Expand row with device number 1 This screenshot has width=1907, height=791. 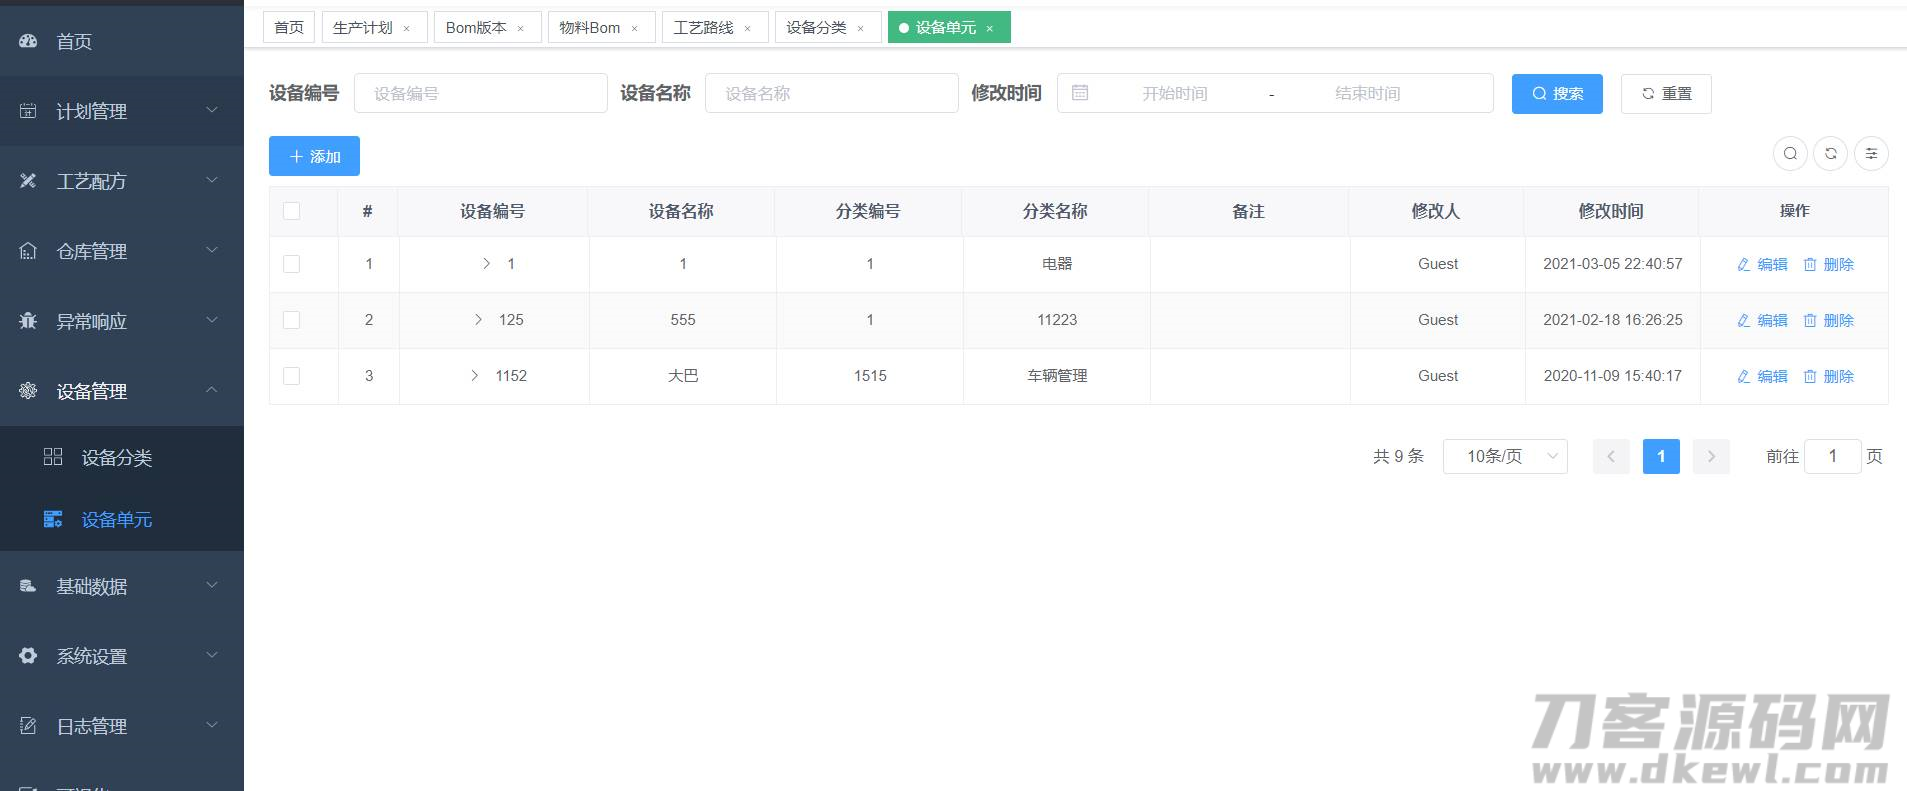(x=486, y=264)
